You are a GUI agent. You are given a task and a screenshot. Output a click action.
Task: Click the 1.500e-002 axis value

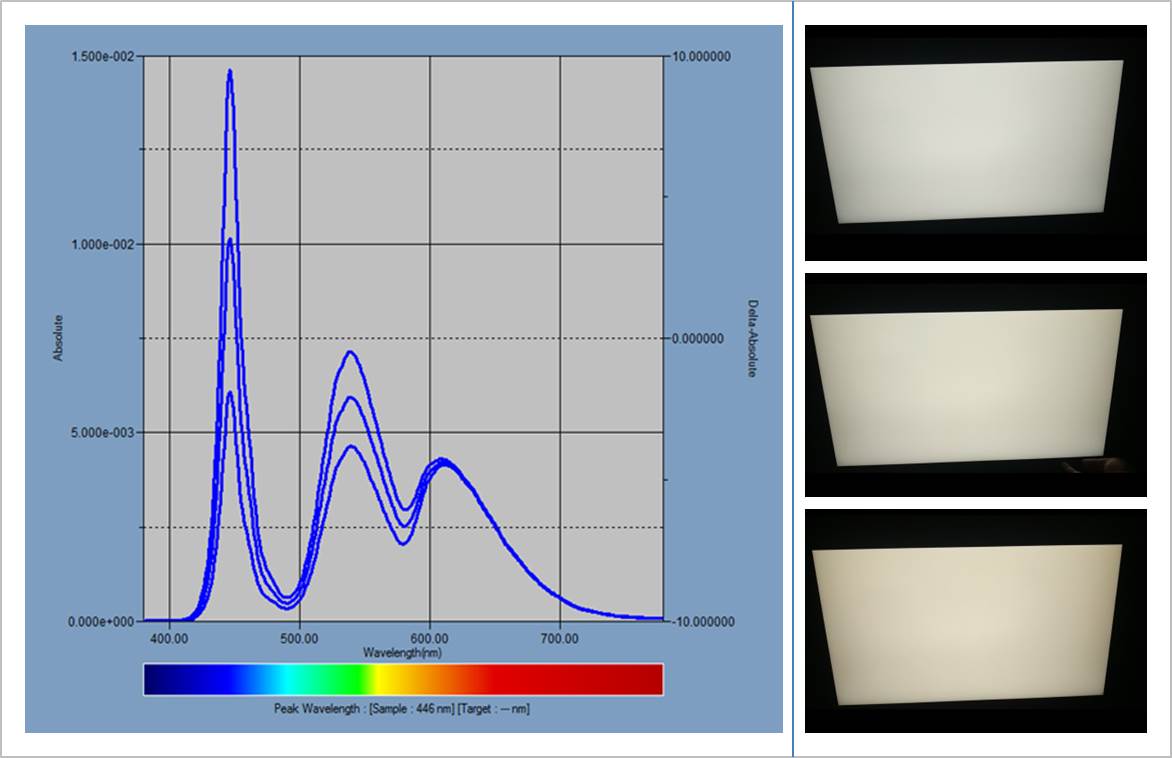click(102, 57)
